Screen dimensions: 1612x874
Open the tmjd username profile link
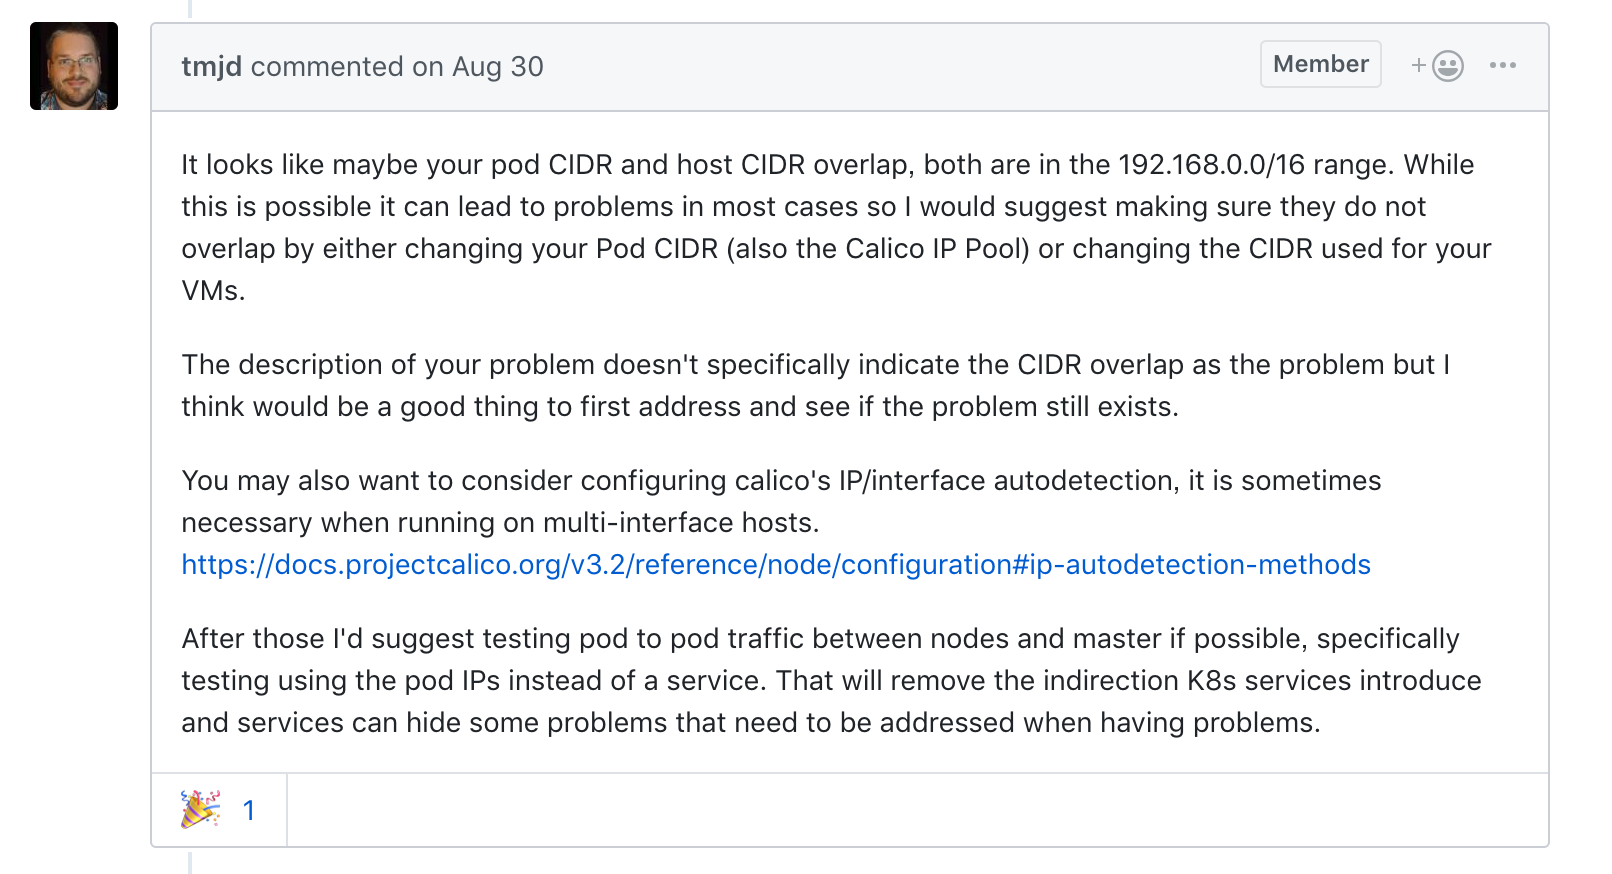[x=211, y=66]
